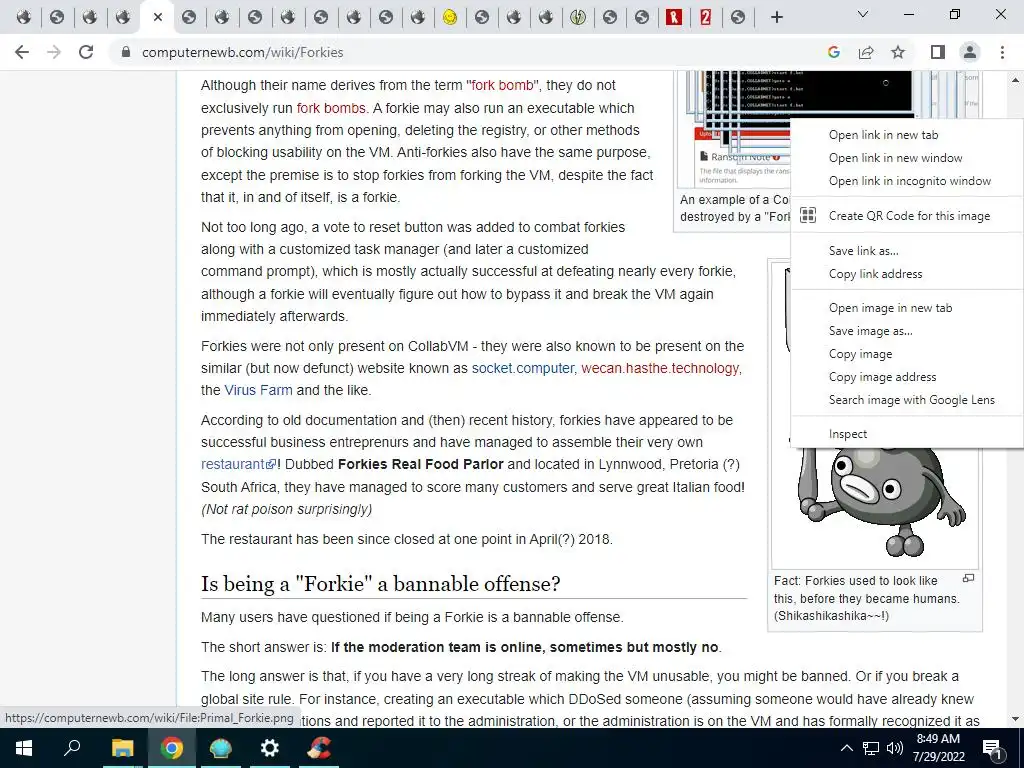Open the notification center icon

pyautogui.click(x=993, y=750)
